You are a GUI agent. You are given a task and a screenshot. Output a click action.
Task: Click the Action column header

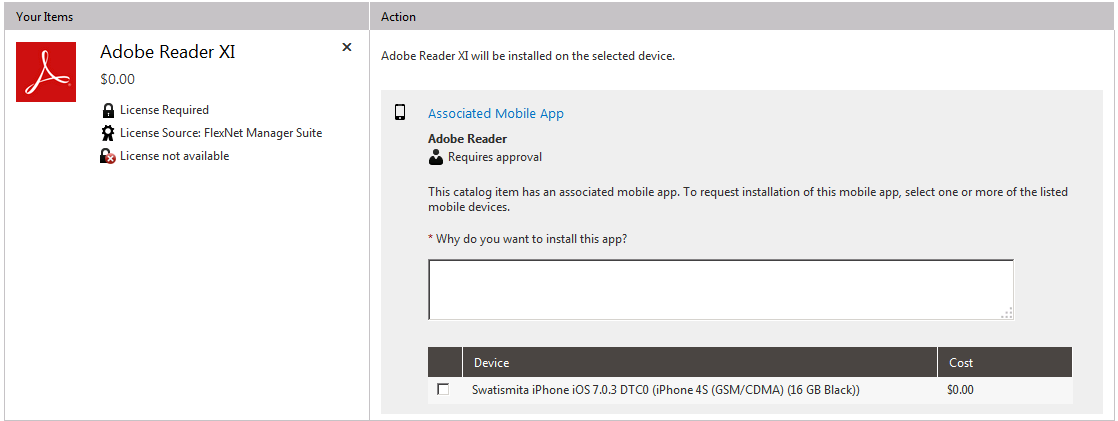398,17
